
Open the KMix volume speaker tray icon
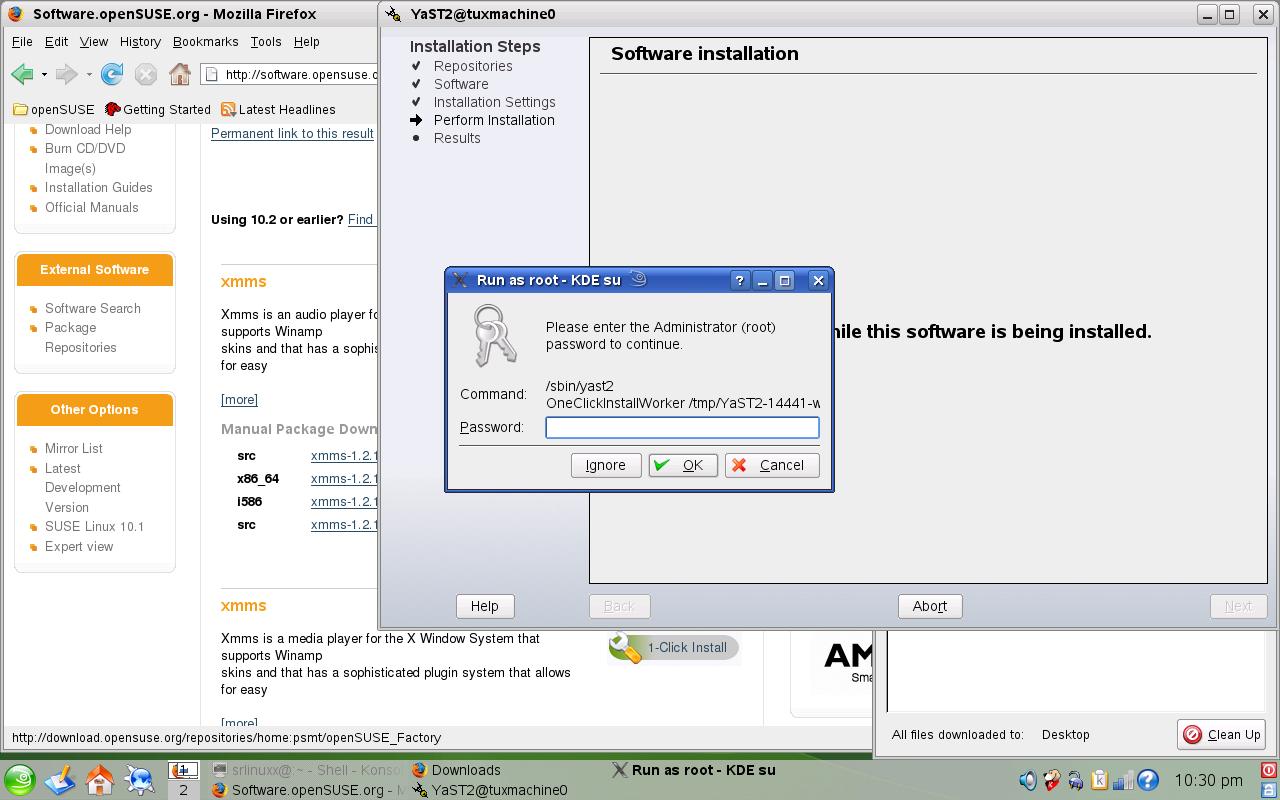coord(1028,780)
